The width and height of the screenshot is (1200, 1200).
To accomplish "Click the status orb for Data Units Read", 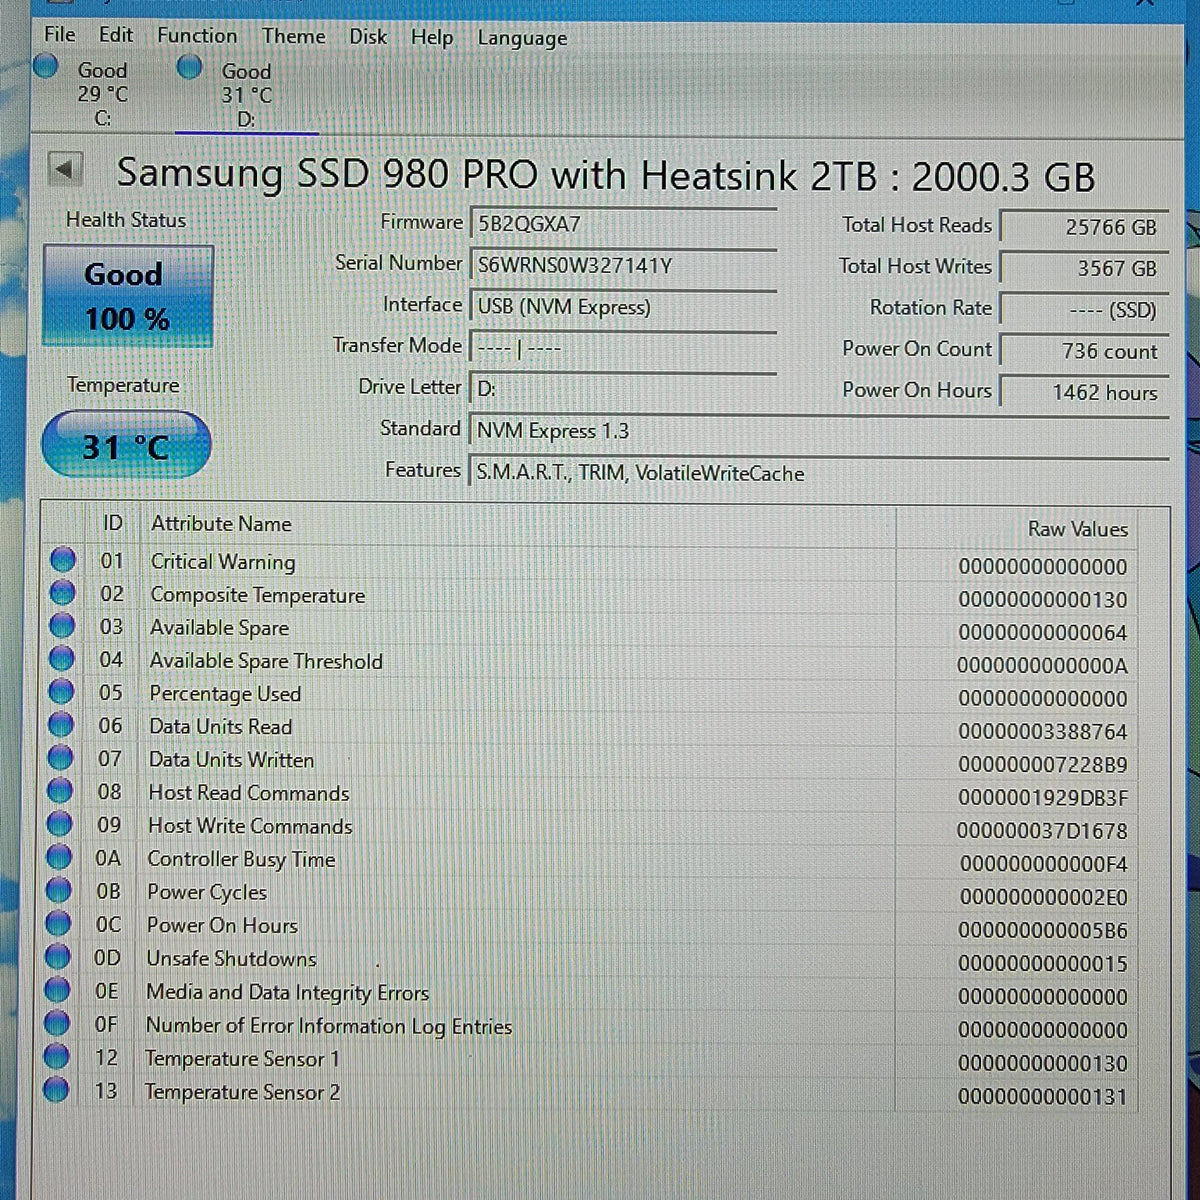I will (61, 725).
